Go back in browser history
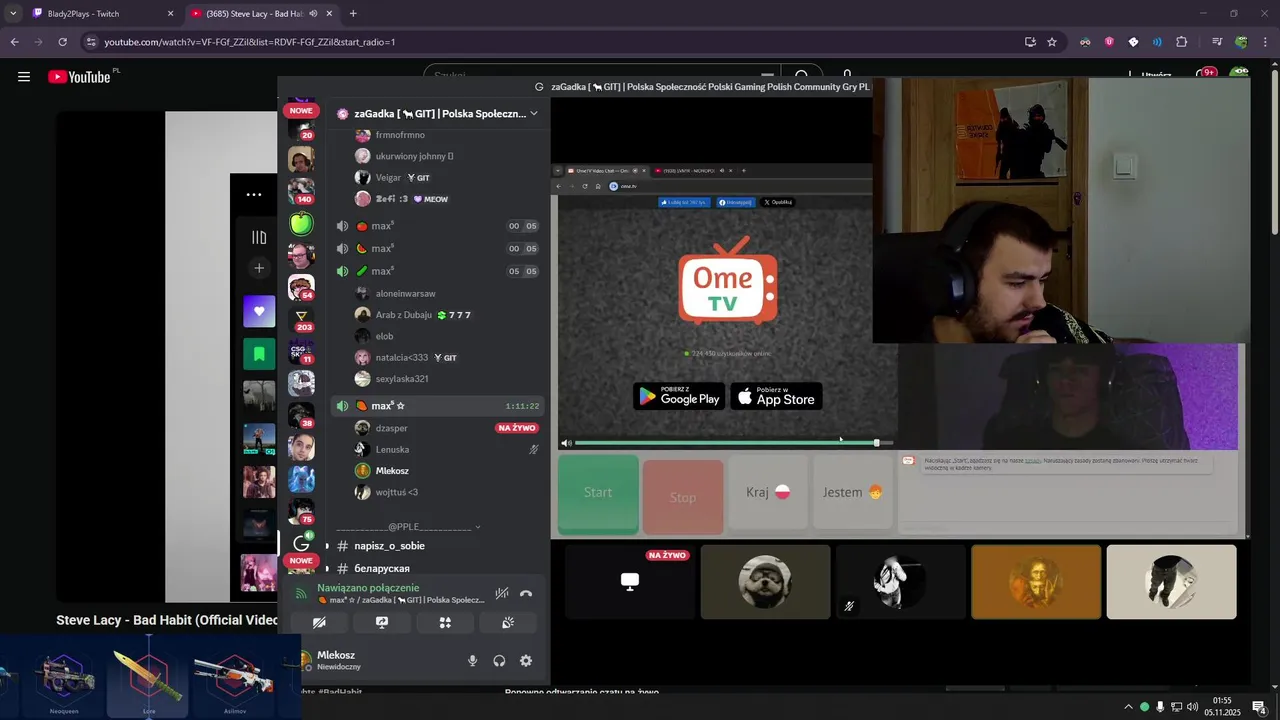This screenshot has height=720, width=1280. (14, 42)
